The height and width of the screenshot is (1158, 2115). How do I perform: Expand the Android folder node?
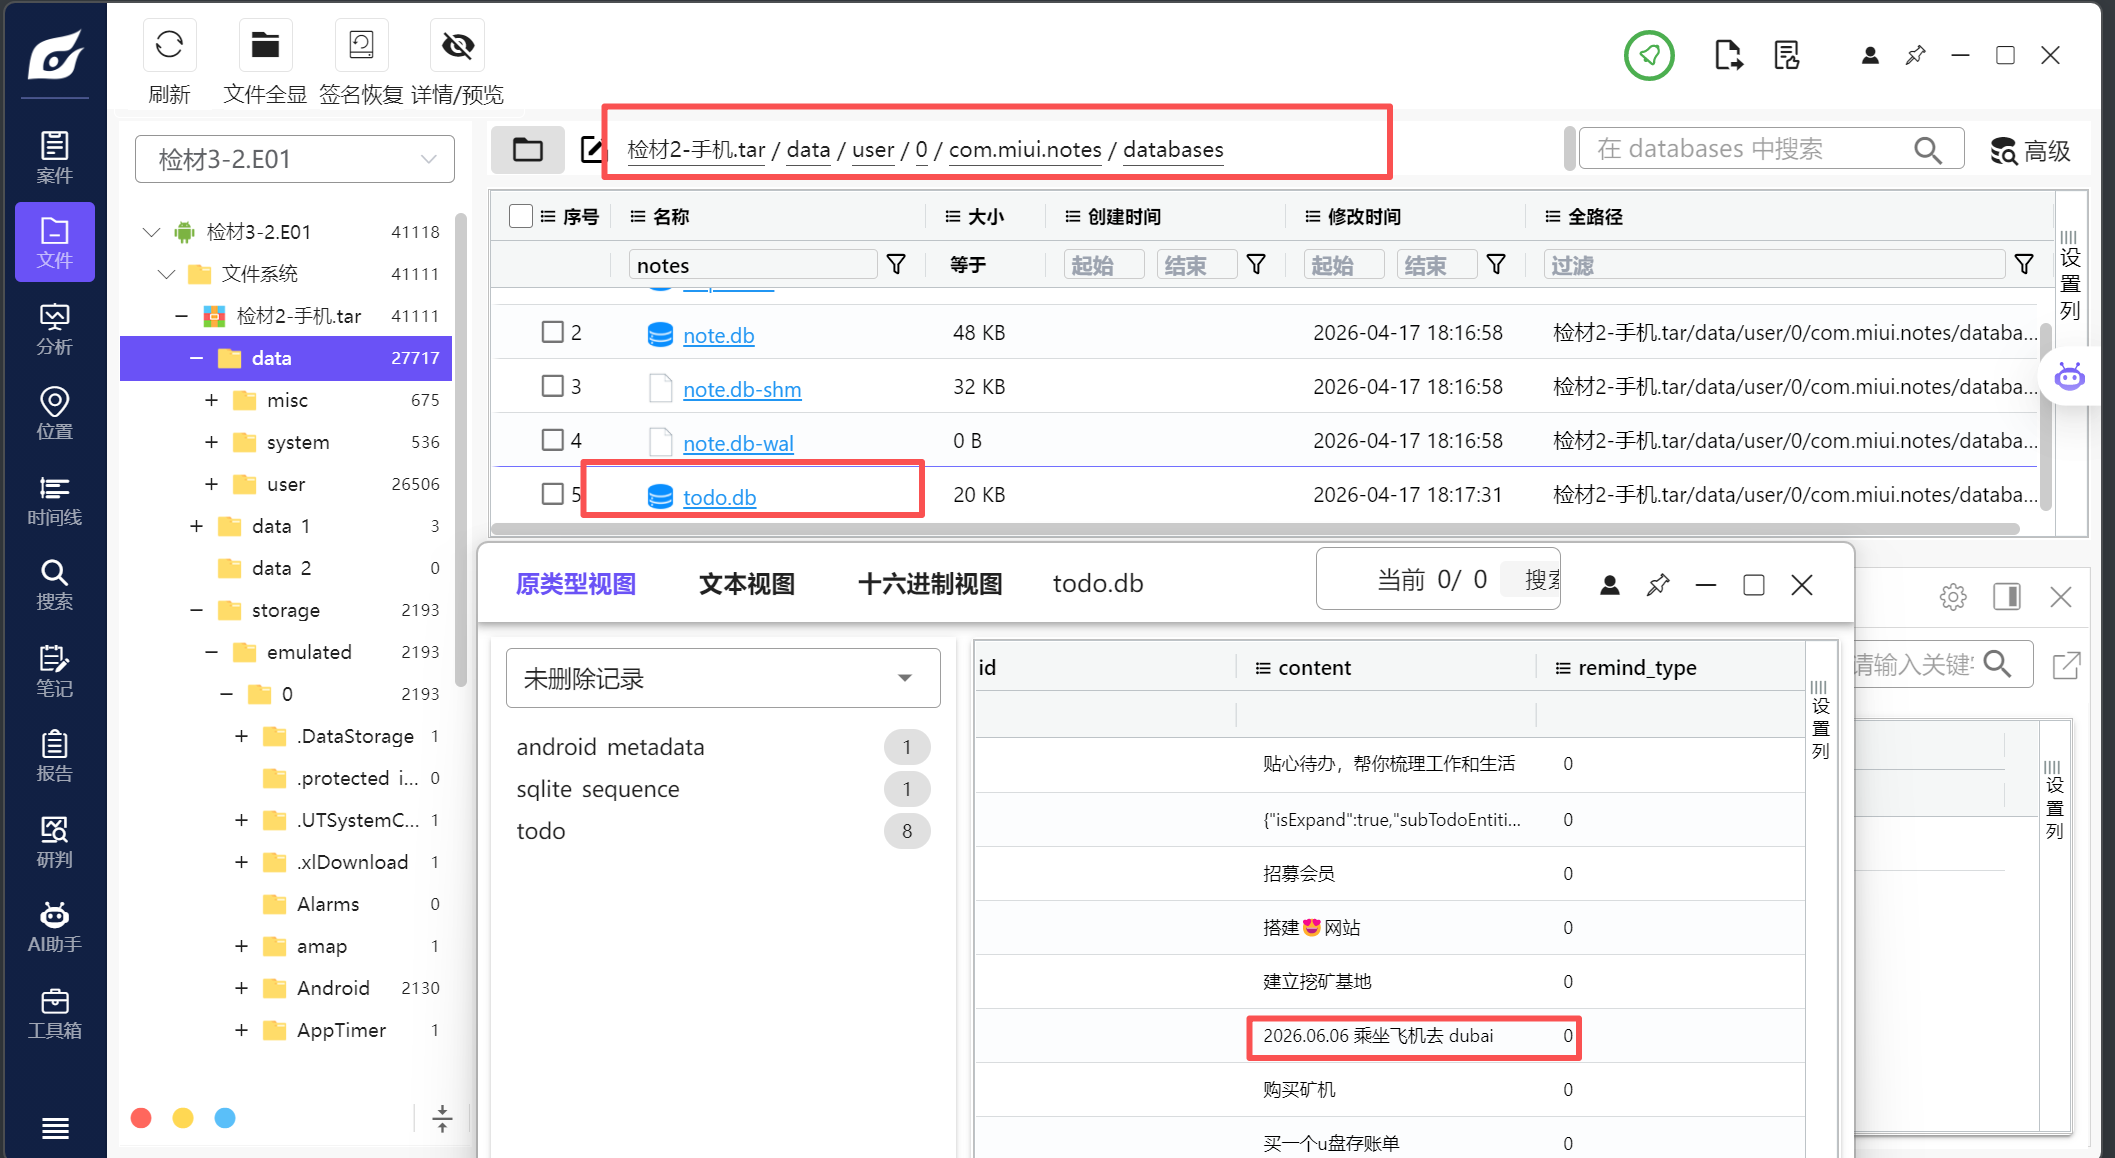point(241,988)
